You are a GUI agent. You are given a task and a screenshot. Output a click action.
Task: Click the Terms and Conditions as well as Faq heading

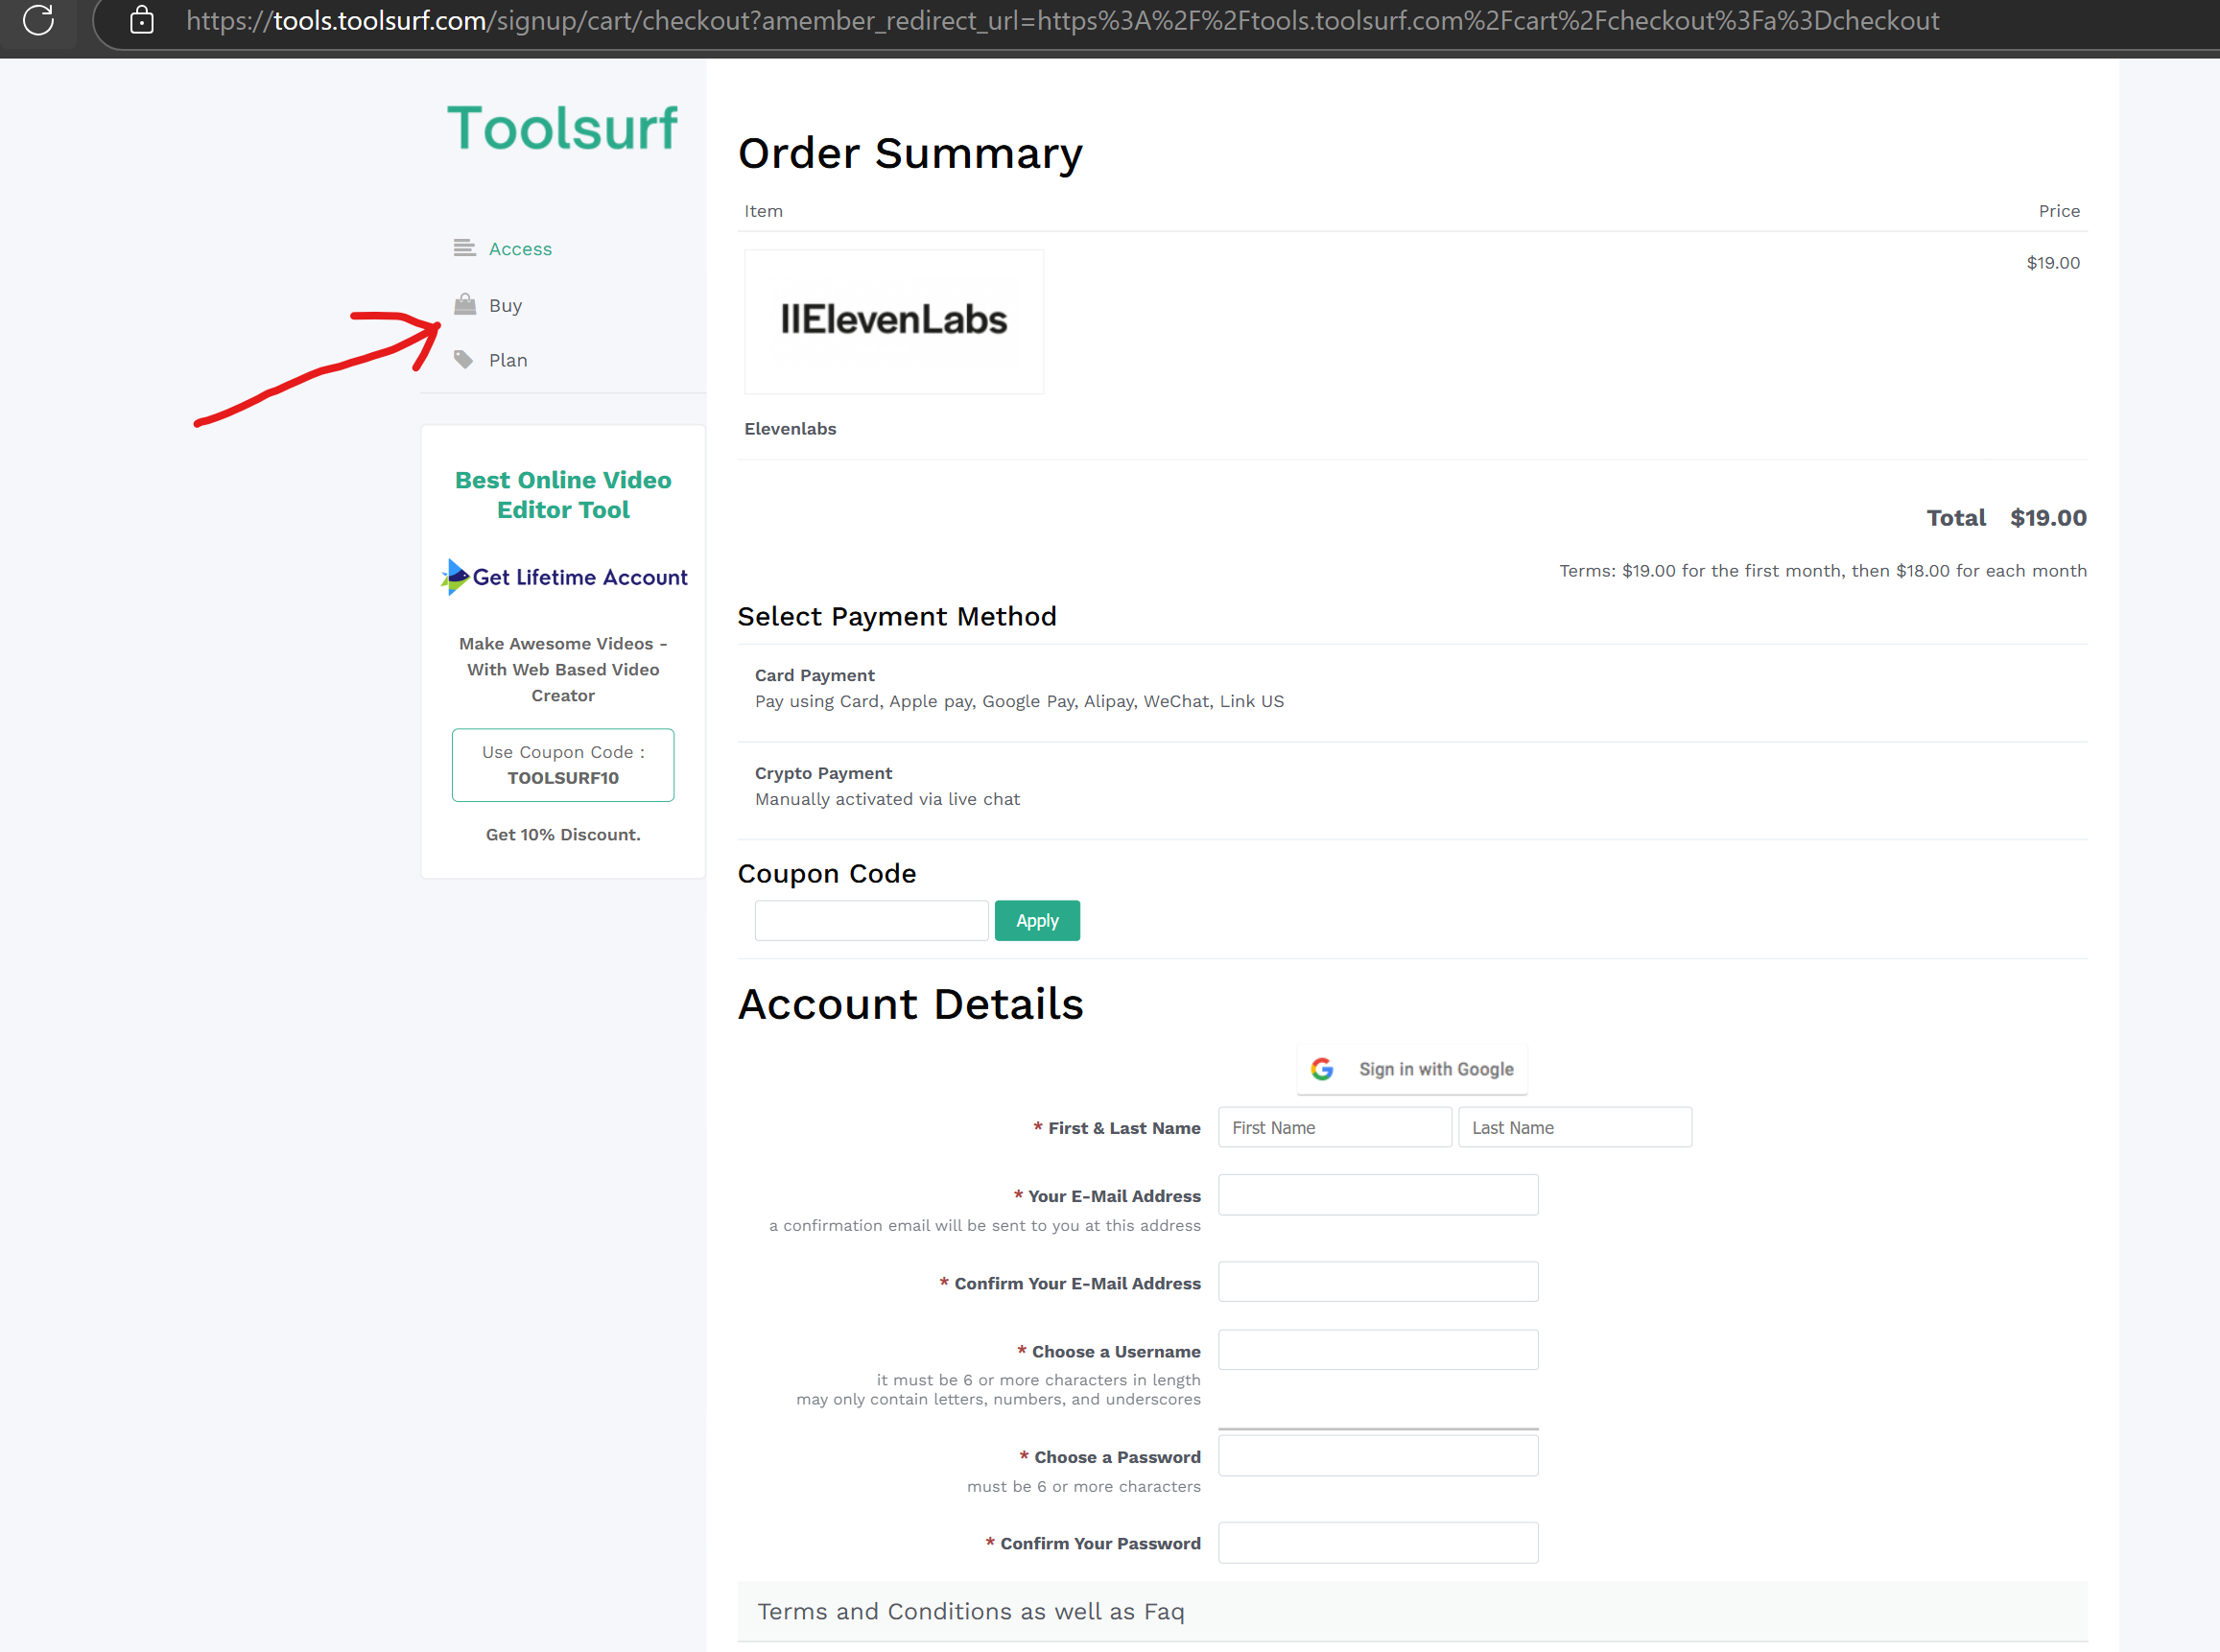tap(971, 1612)
